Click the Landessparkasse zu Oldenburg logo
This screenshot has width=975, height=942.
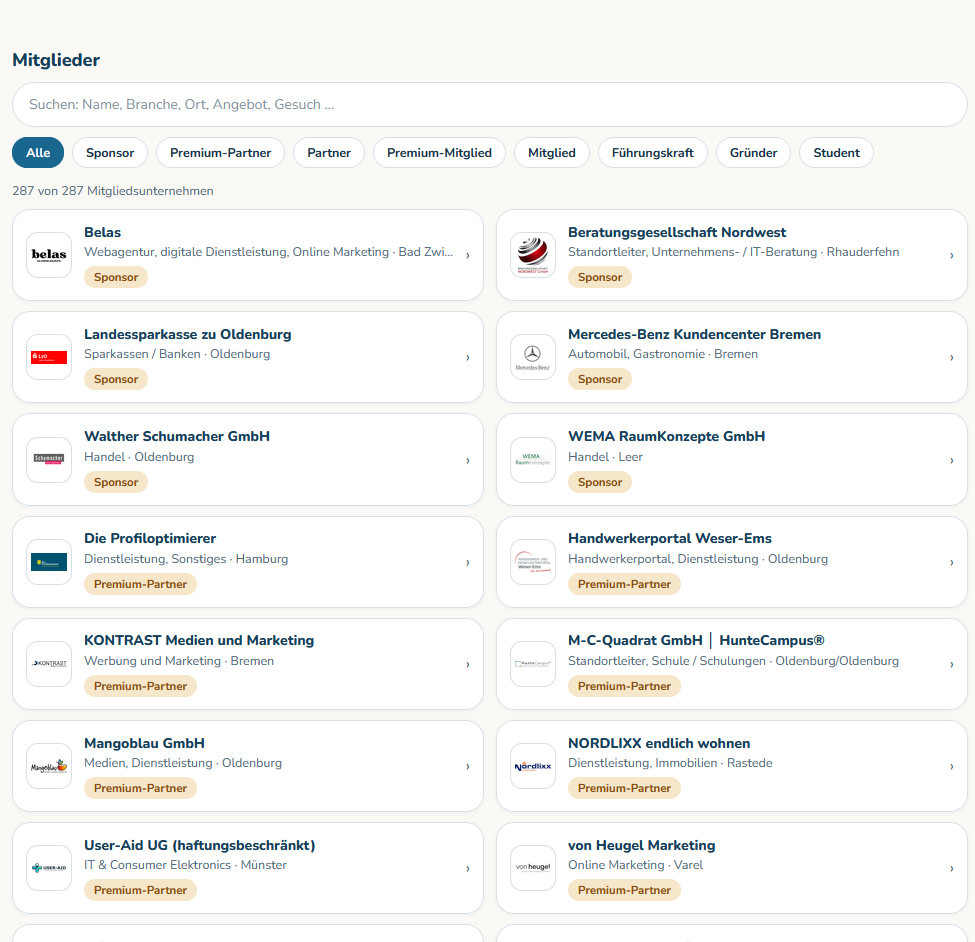[x=49, y=357]
